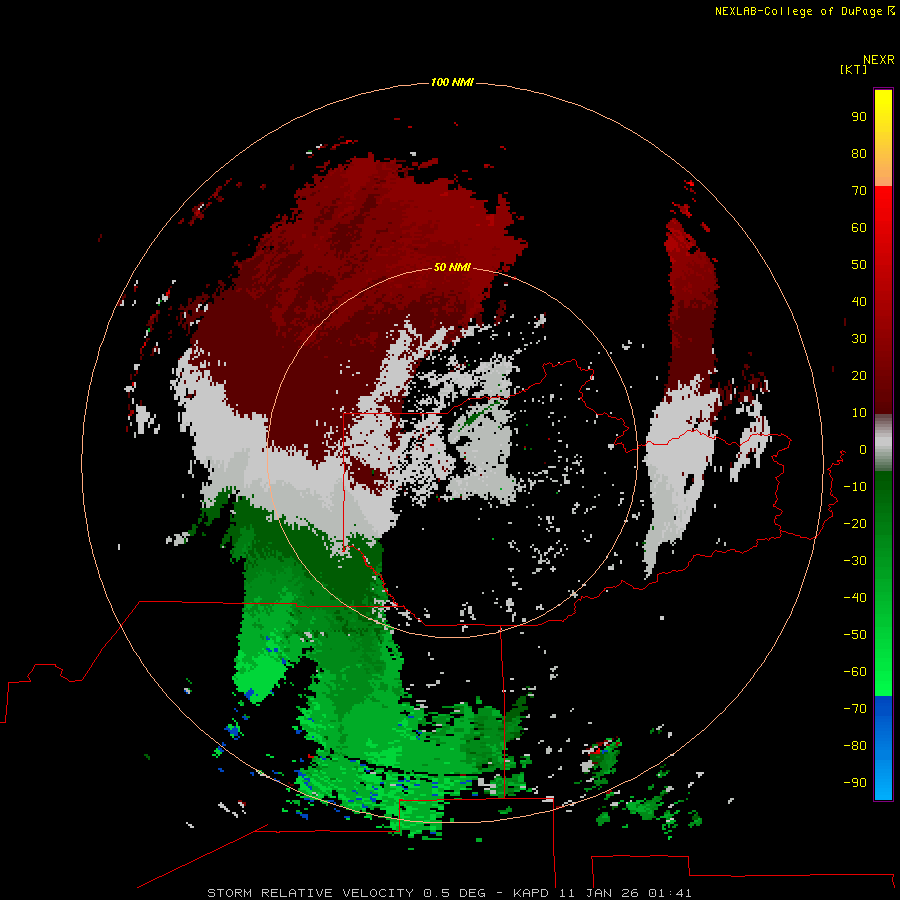Click the 0 value on velocity scale

click(x=863, y=449)
